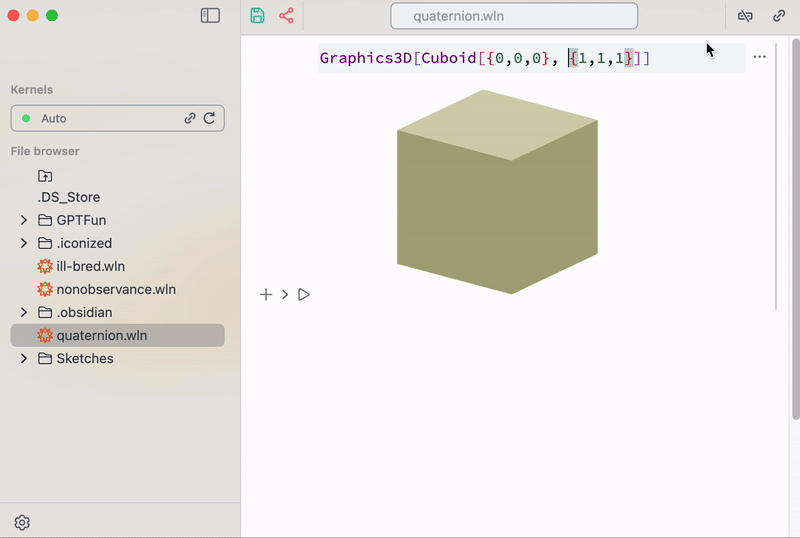Screen dimensions: 800x538
Task: Expand the GPTFun folder
Action: tap(23, 220)
